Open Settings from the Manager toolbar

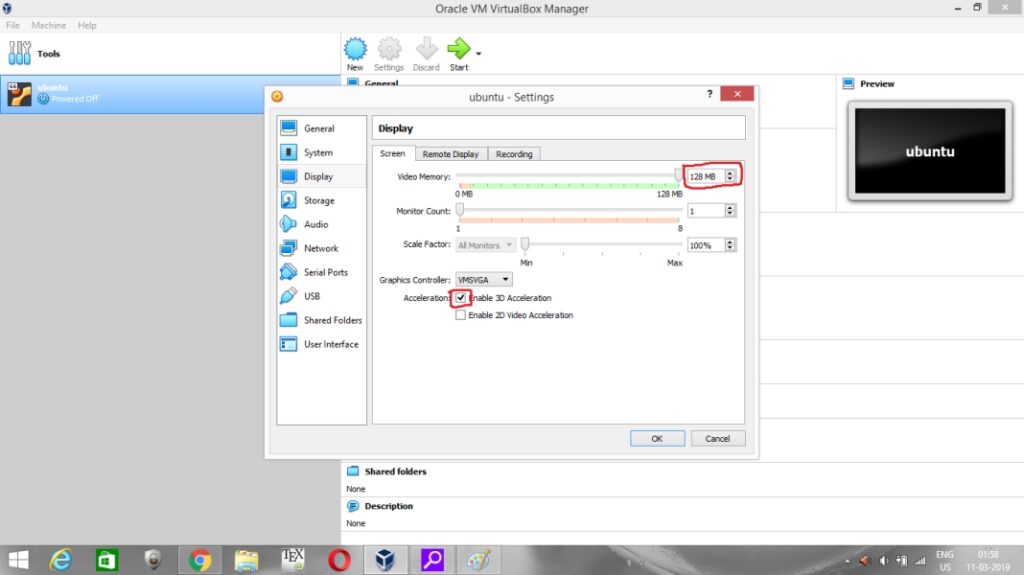point(389,54)
